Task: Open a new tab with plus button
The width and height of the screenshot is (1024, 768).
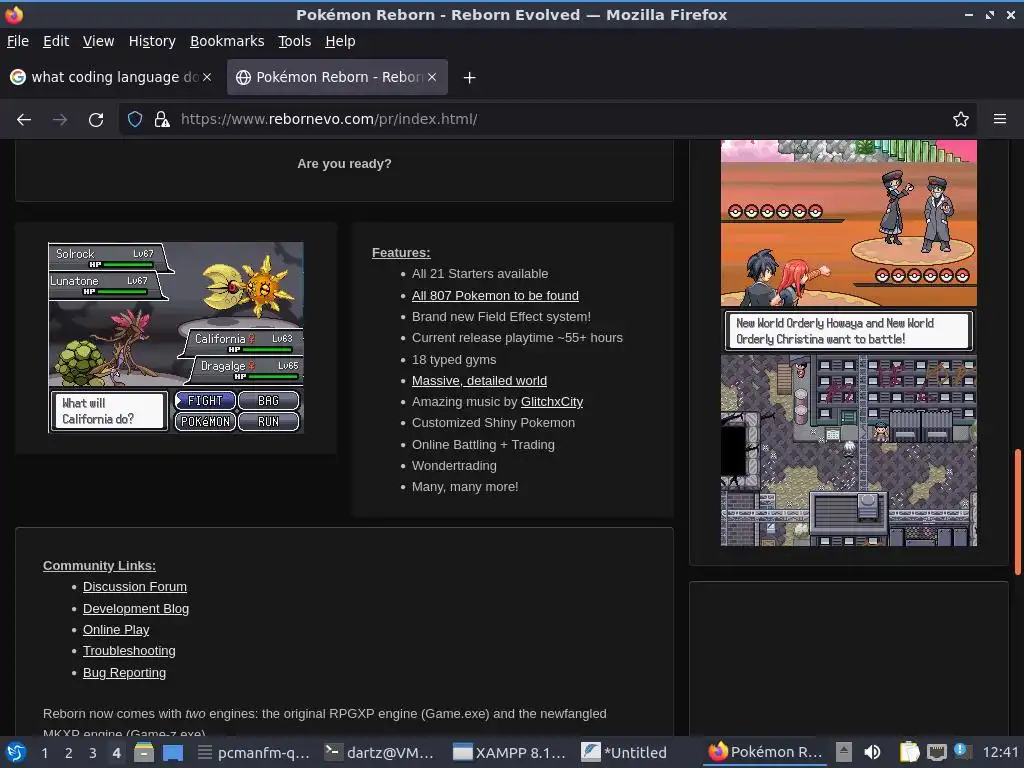Action: (x=469, y=78)
